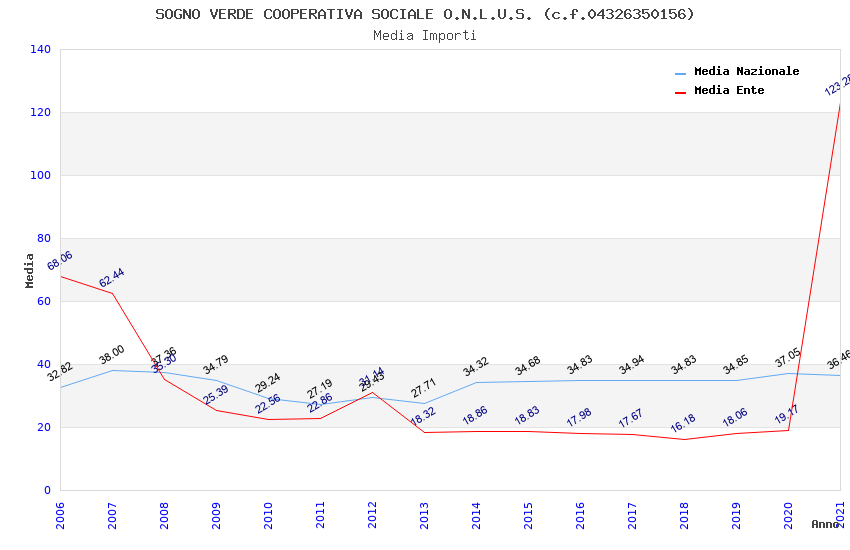Select the 18.83 data label
The width and height of the screenshot is (850, 550).
527,415
